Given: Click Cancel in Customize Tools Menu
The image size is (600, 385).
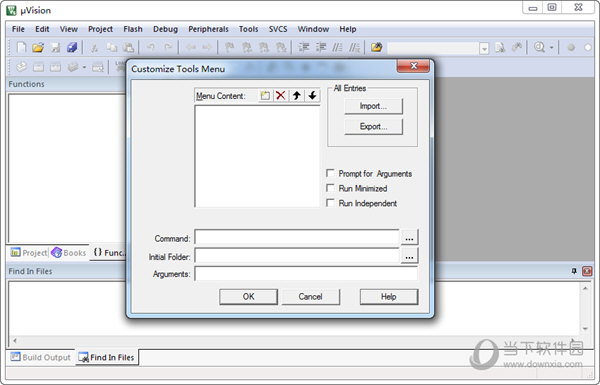Looking at the screenshot, I should 310,297.
